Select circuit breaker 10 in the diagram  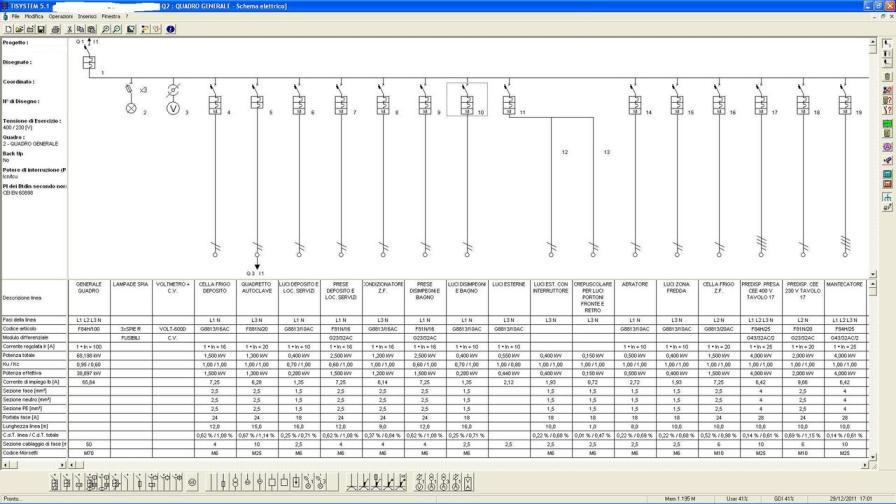click(x=466, y=101)
